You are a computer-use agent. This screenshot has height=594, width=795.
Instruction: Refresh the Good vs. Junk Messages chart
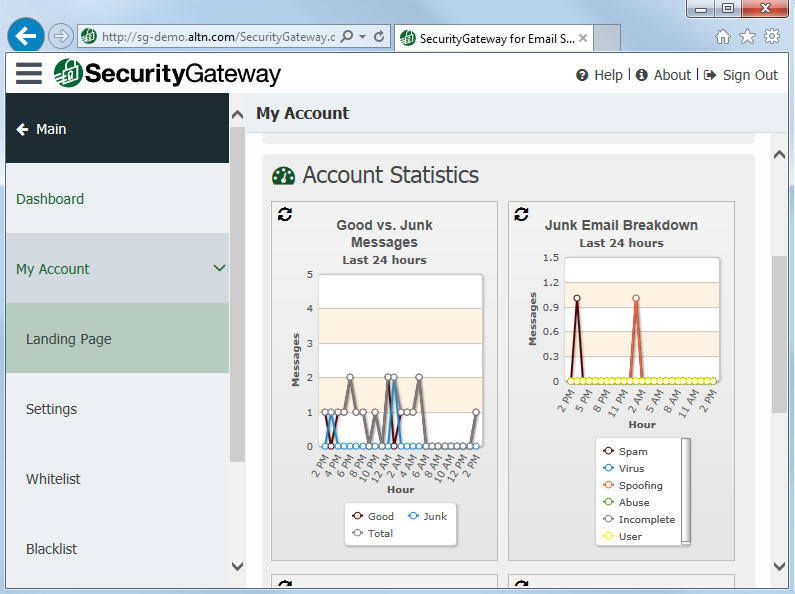(x=285, y=214)
